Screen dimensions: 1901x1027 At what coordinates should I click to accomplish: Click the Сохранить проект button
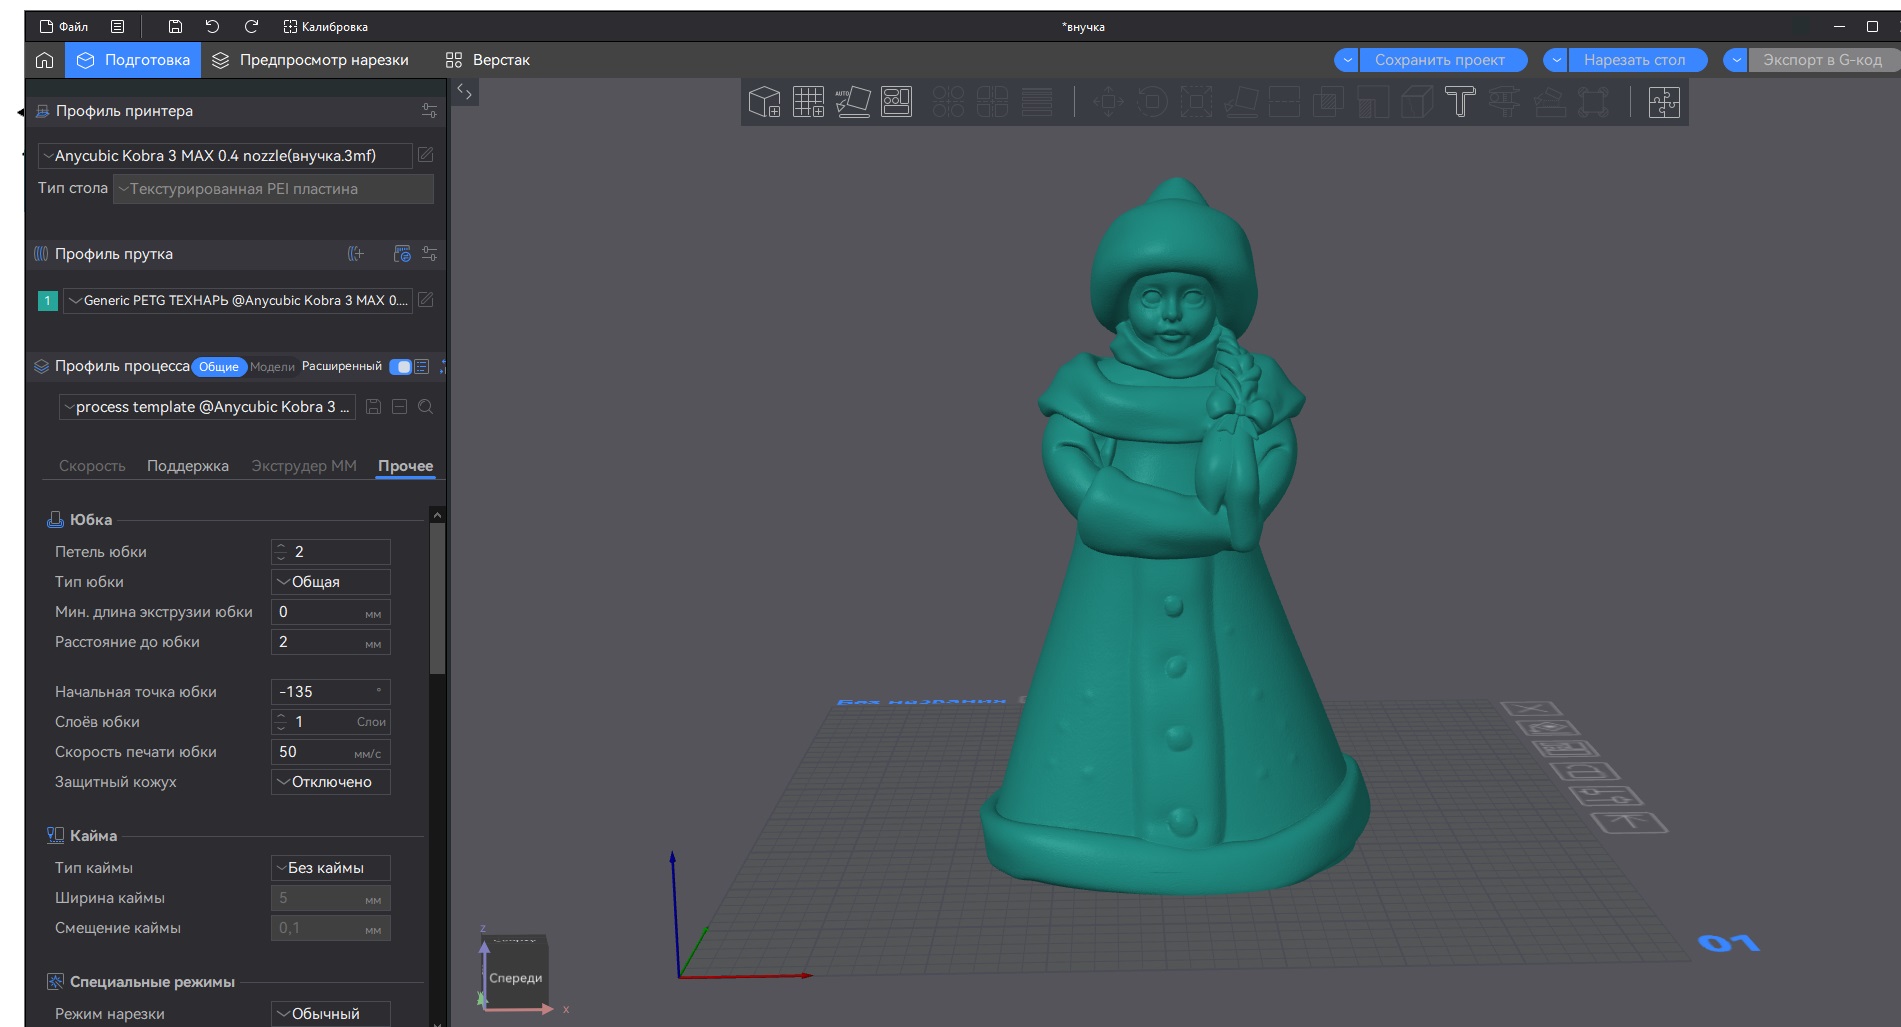click(1439, 60)
